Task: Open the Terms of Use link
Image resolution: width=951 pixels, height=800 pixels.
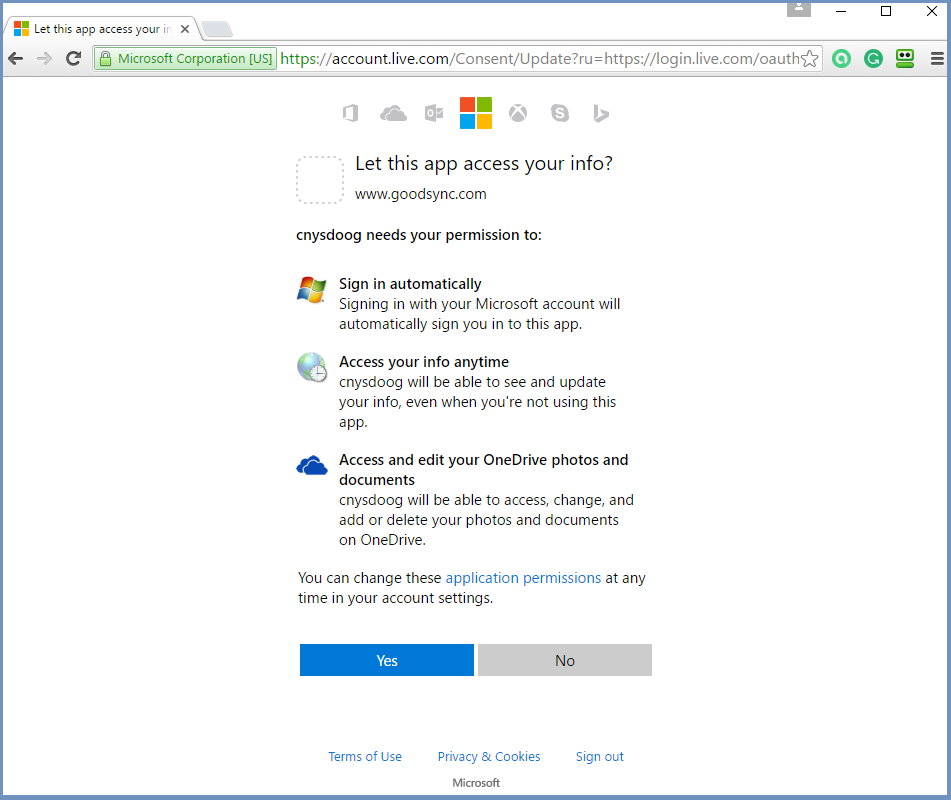Action: (365, 756)
